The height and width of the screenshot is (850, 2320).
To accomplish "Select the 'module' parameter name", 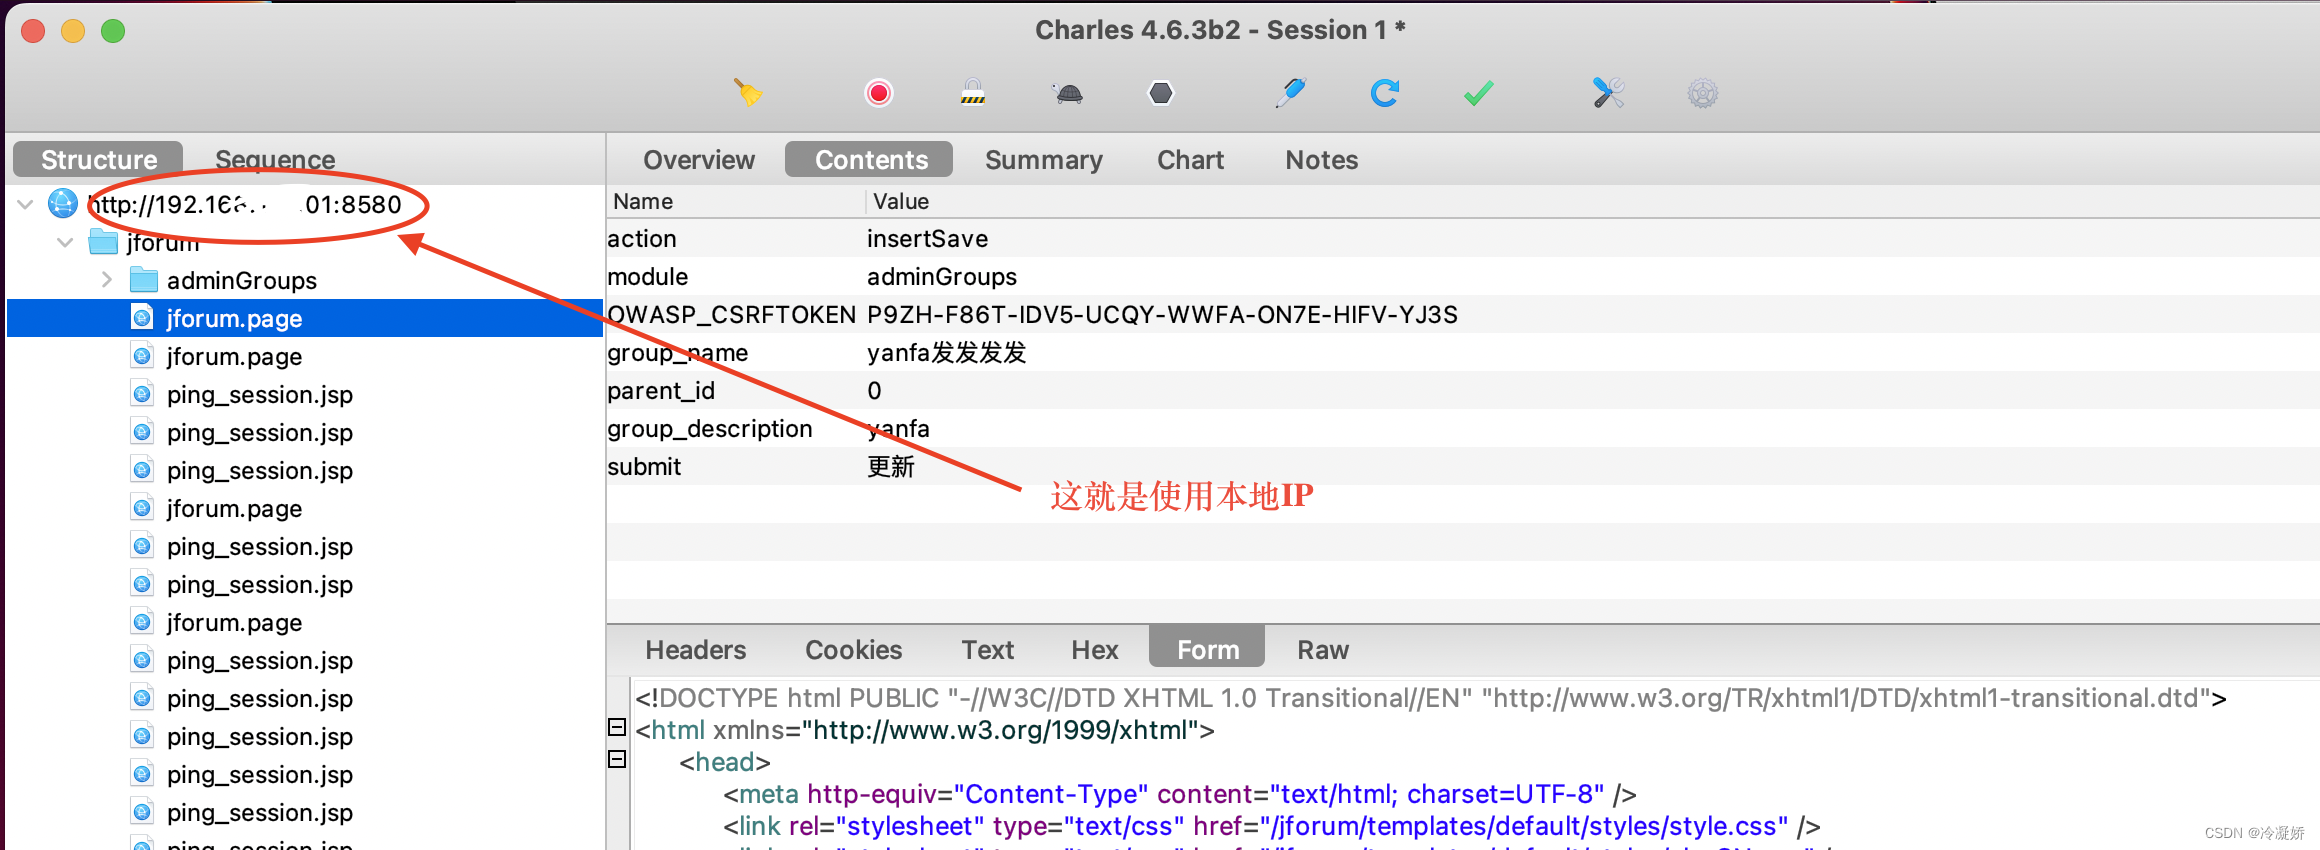I will 647,277.
